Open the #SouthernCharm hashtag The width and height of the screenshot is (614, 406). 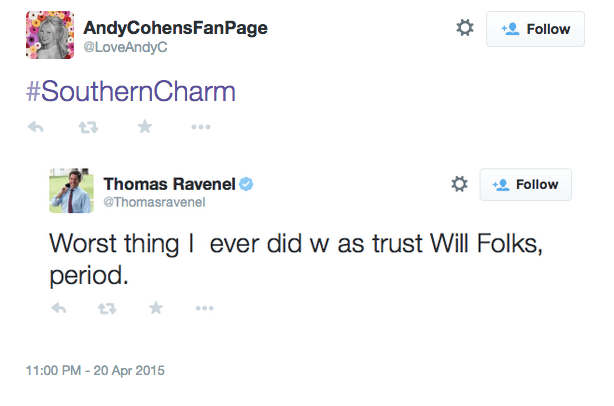(129, 92)
